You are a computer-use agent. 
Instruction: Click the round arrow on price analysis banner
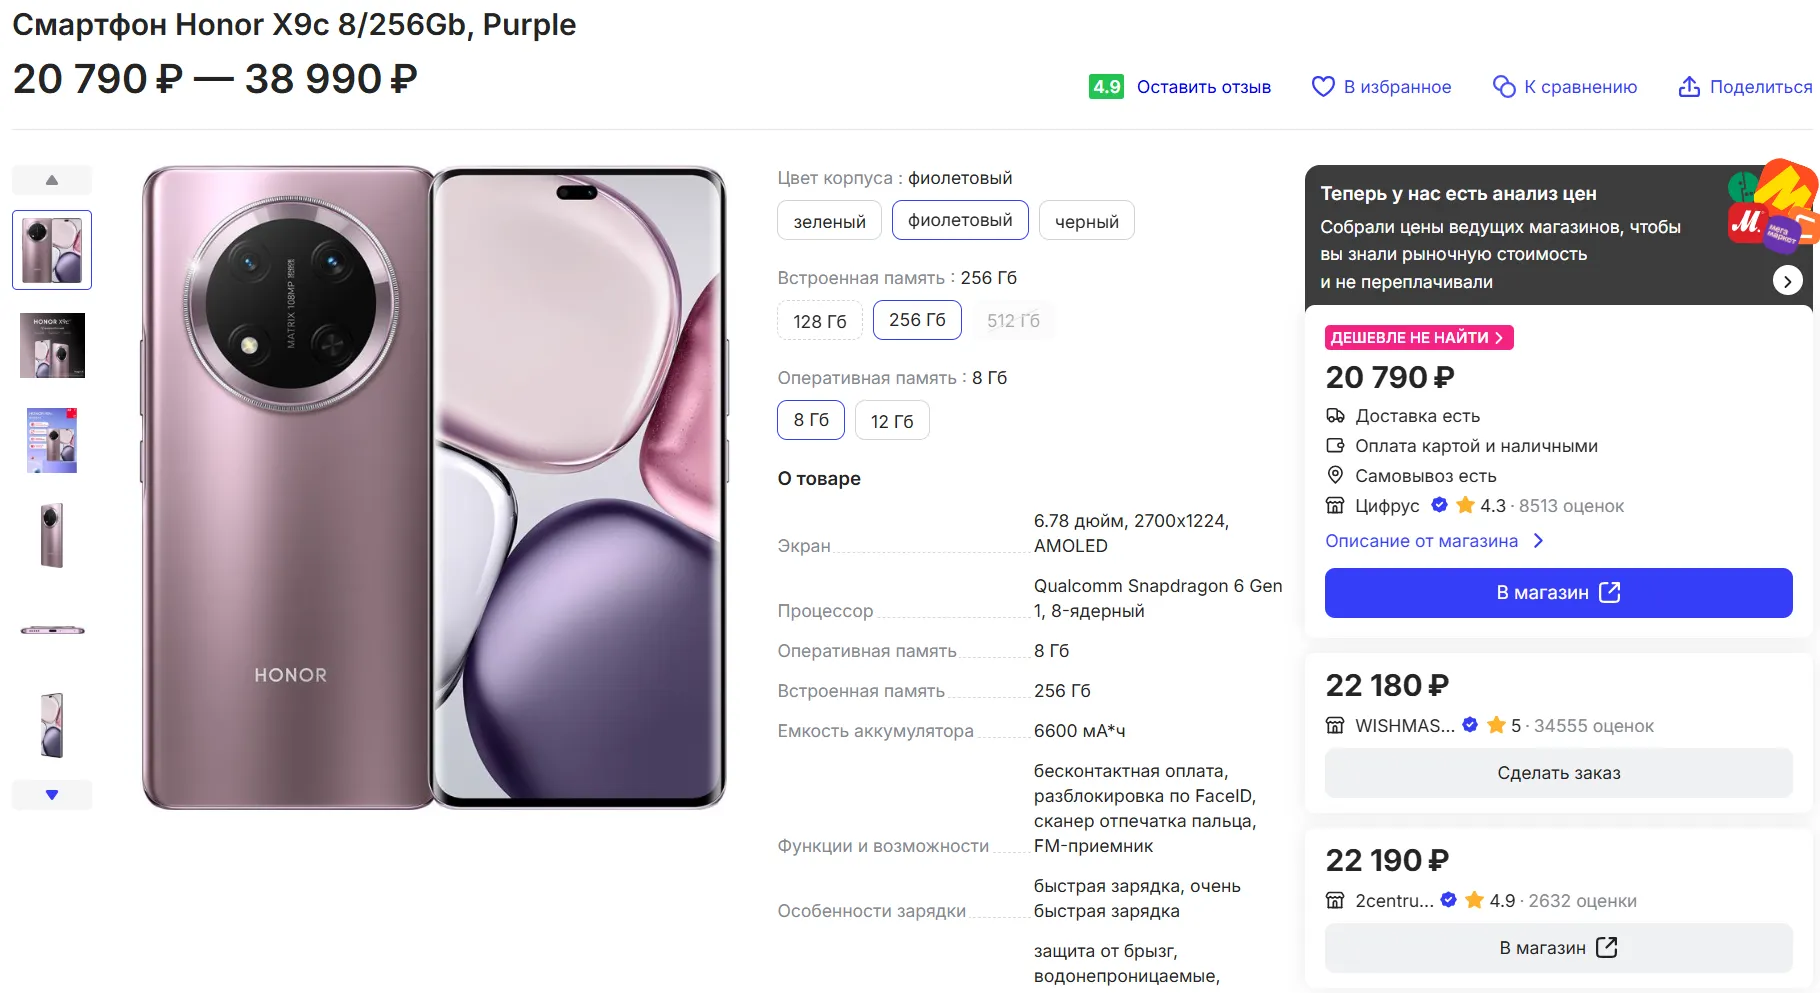[1787, 281]
